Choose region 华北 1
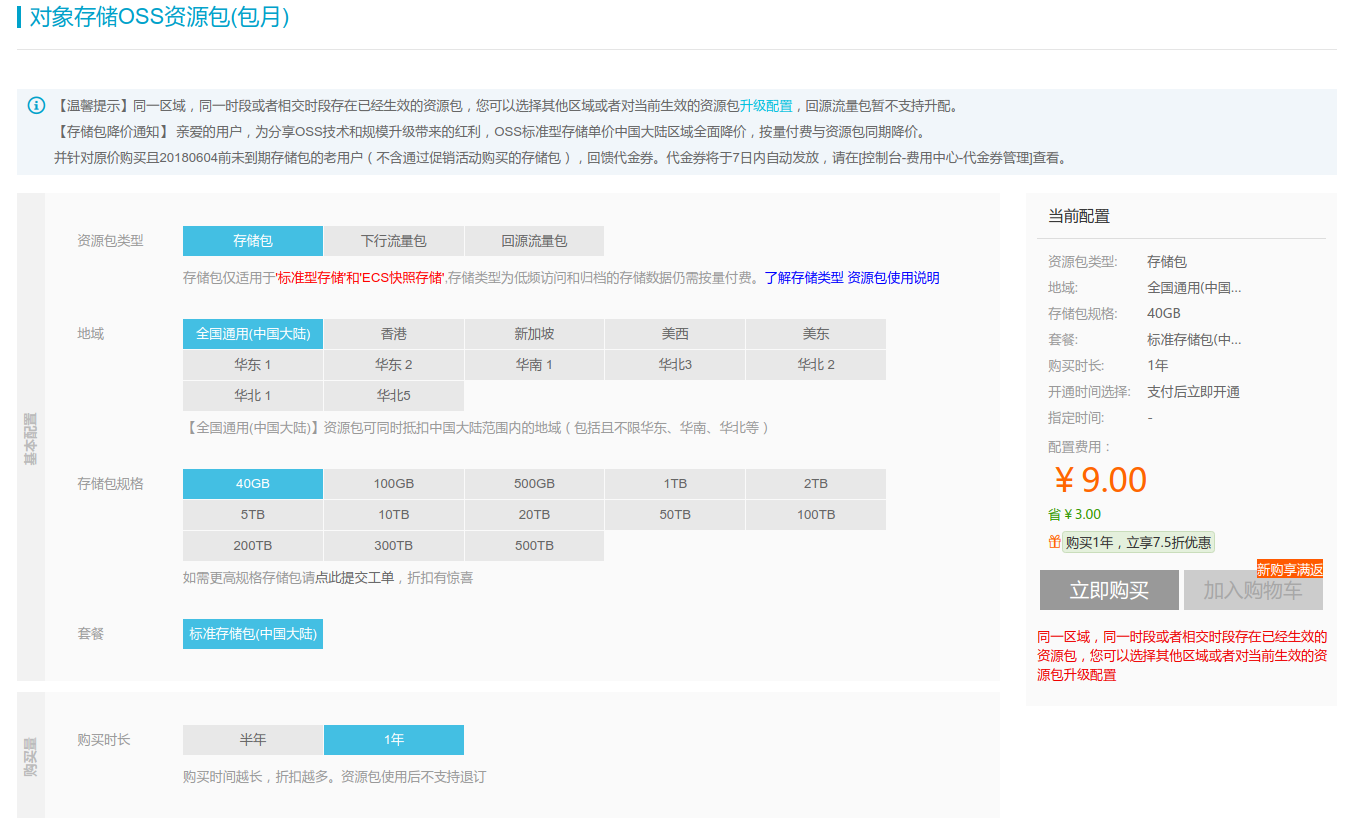Viewport: 1350px width, 833px height. point(253,396)
